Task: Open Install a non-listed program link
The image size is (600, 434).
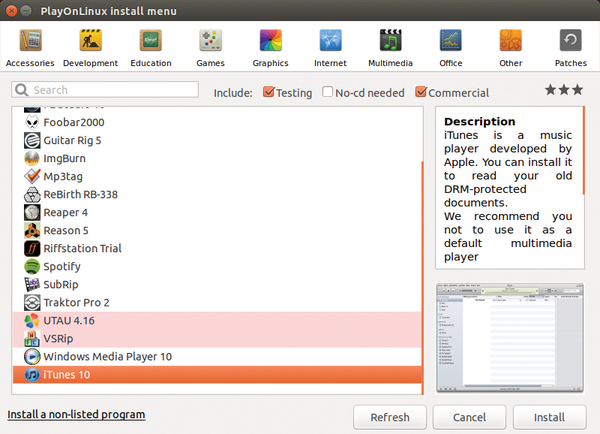Action: pyautogui.click(x=76, y=414)
